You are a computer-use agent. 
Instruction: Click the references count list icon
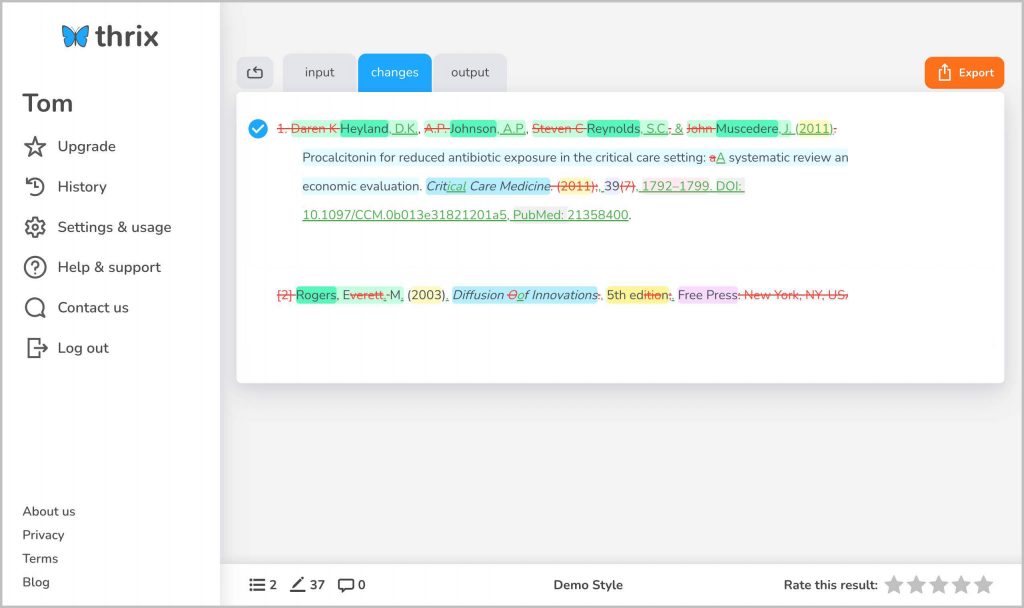coord(257,585)
